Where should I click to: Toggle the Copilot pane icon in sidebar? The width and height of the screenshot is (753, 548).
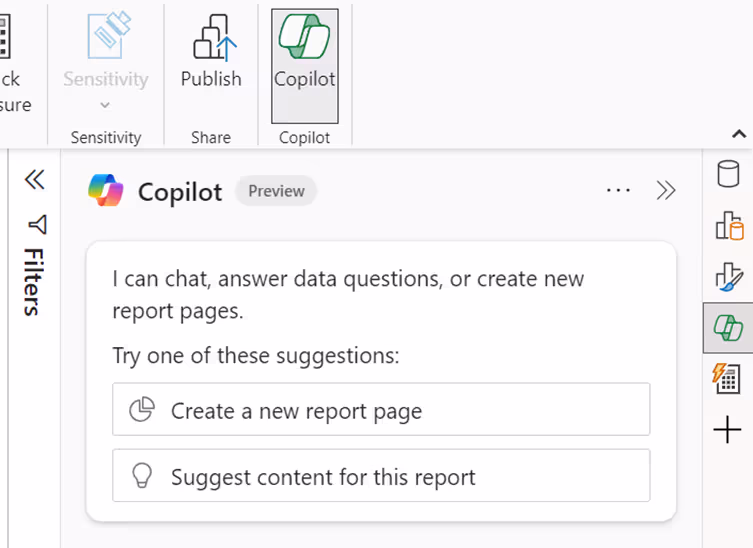pyautogui.click(x=728, y=328)
